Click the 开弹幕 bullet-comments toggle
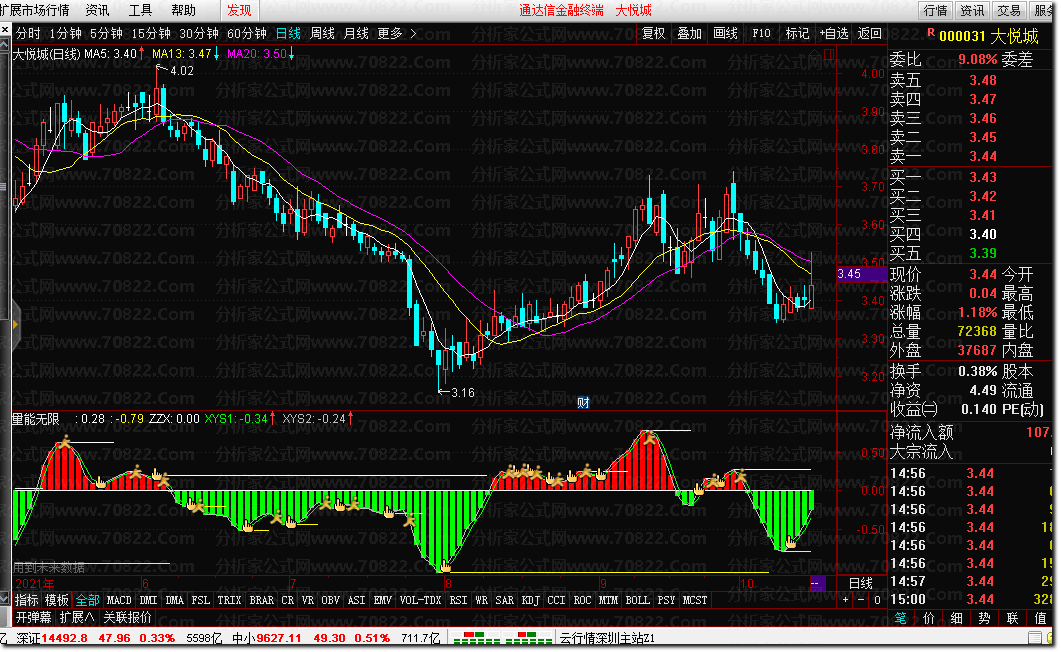 pos(34,618)
